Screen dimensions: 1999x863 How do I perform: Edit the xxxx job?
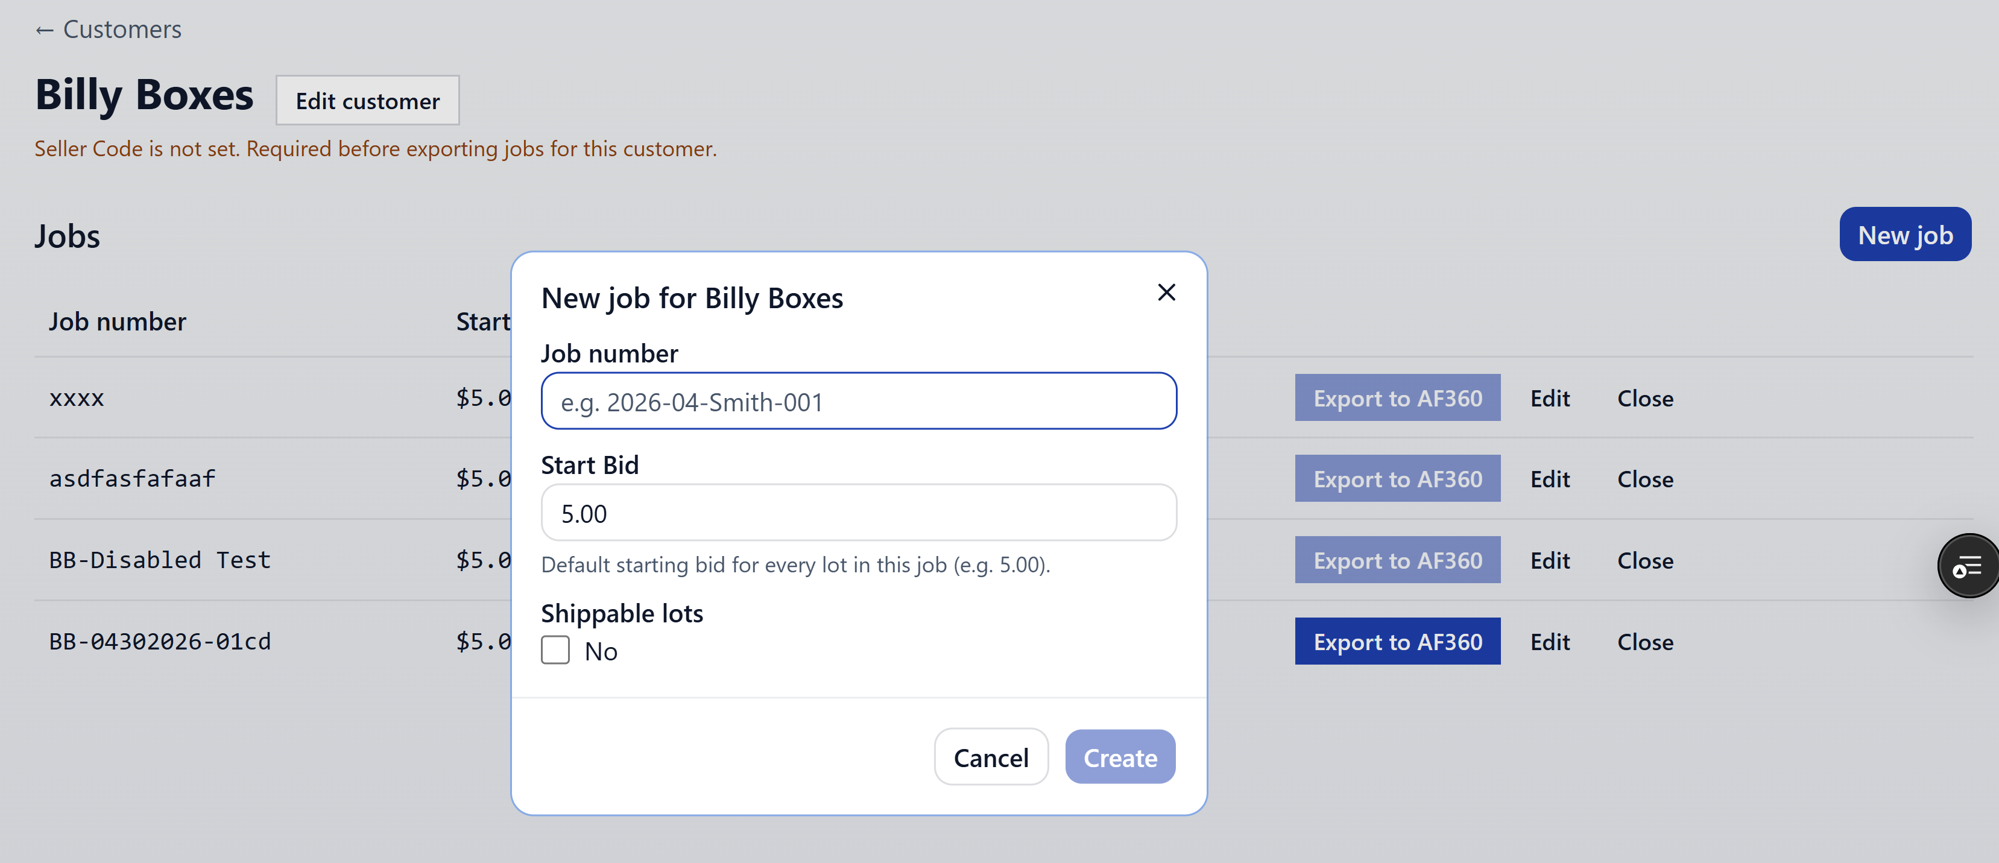pyautogui.click(x=1550, y=398)
